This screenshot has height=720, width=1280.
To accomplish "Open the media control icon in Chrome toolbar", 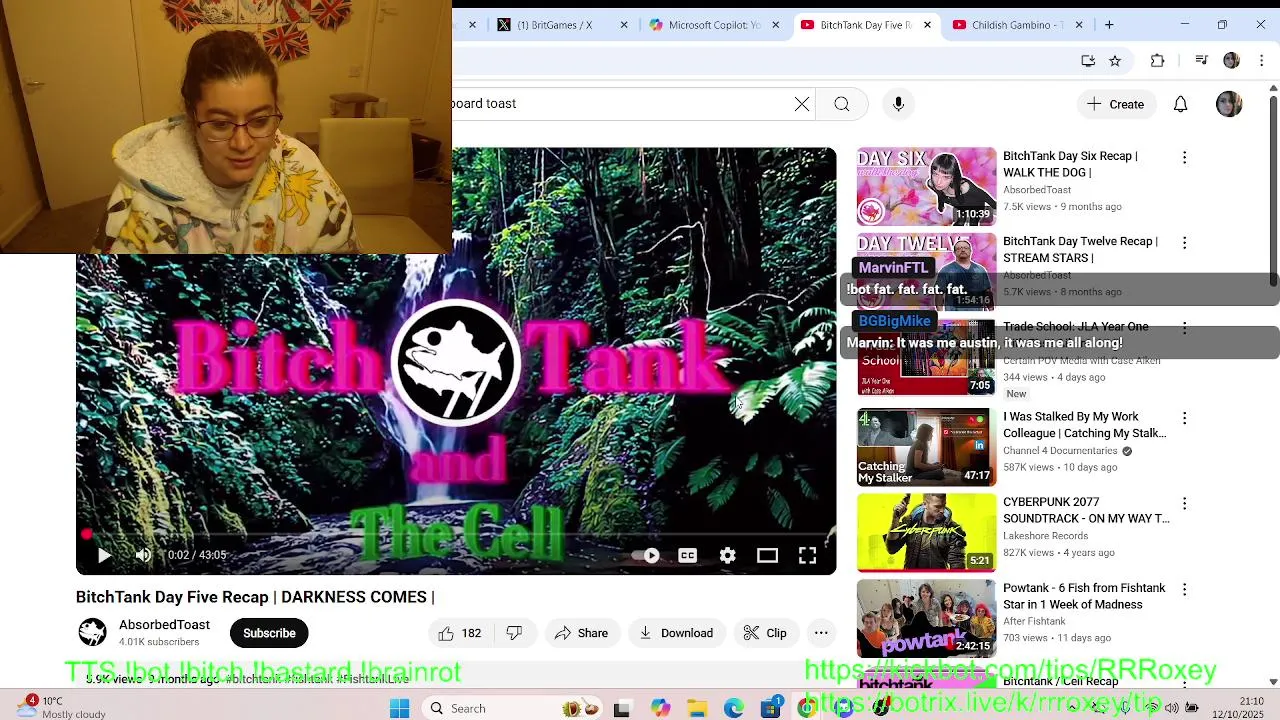I will coord(1201,61).
